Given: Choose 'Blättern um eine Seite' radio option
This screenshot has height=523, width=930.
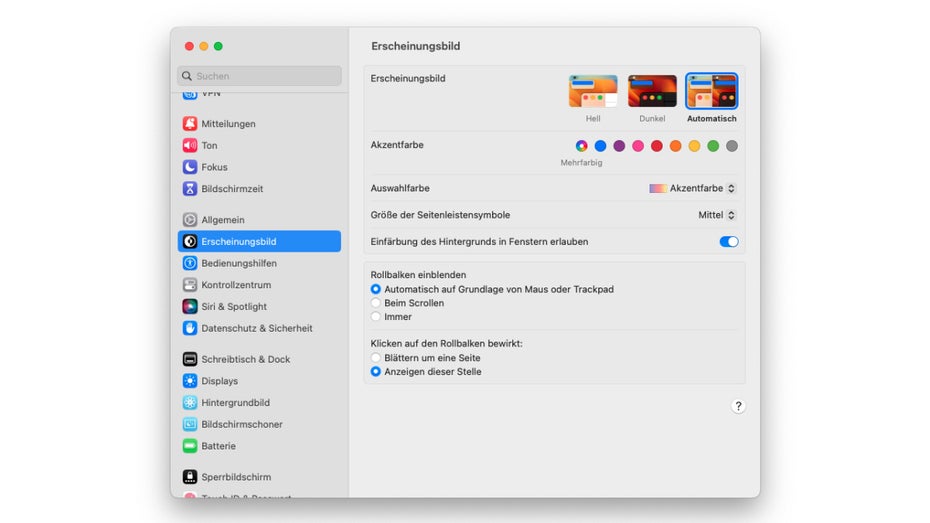Looking at the screenshot, I should pos(376,358).
